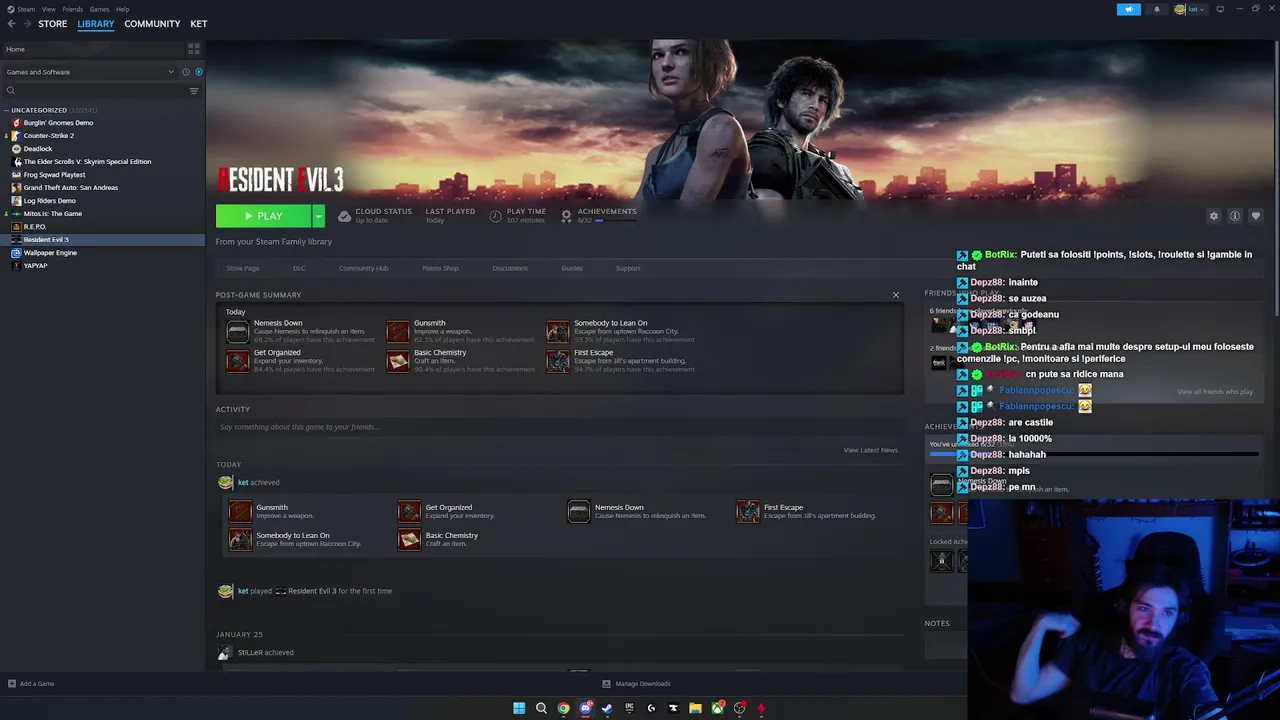The width and height of the screenshot is (1280, 720).
Task: Click the green PLAY button
Action: pyautogui.click(x=263, y=216)
